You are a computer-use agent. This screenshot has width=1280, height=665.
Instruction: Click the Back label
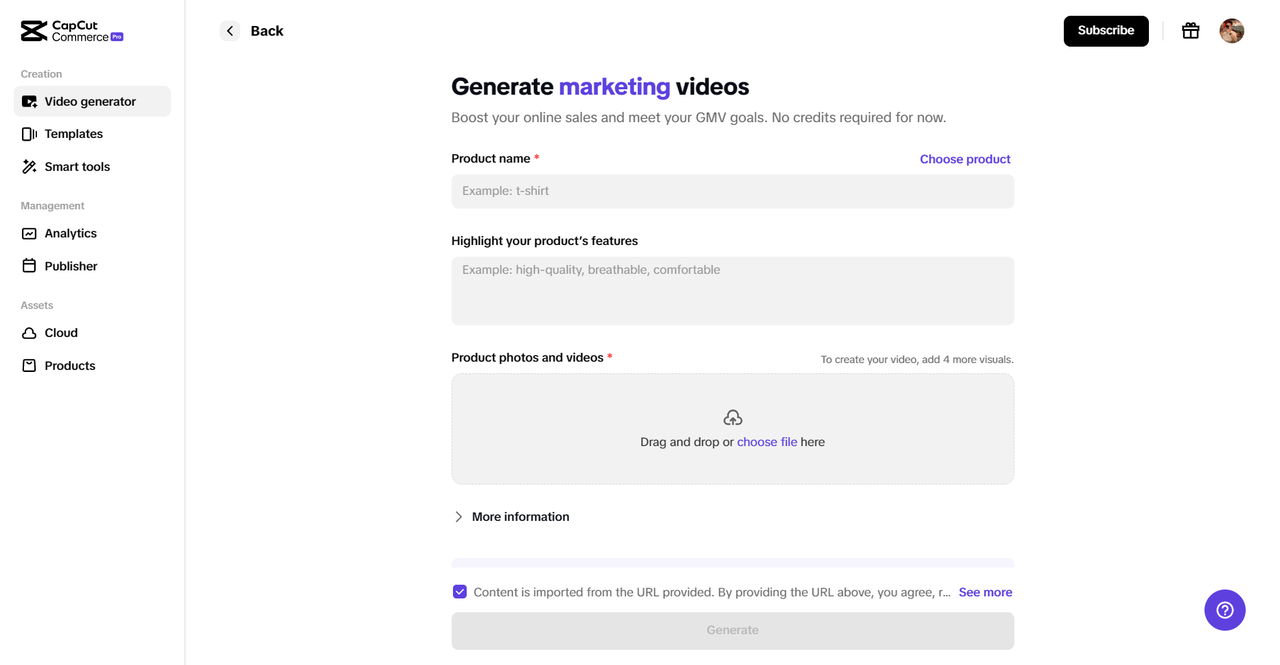pos(267,31)
